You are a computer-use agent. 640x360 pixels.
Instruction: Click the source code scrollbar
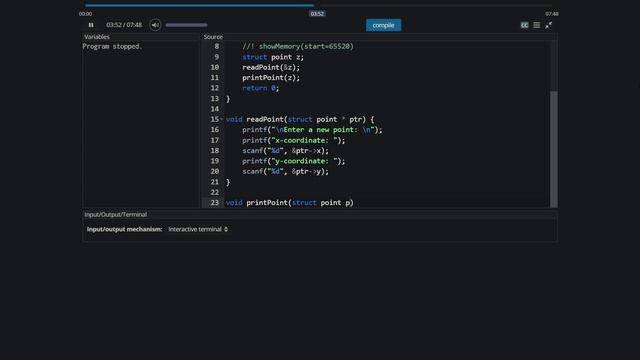(x=554, y=149)
